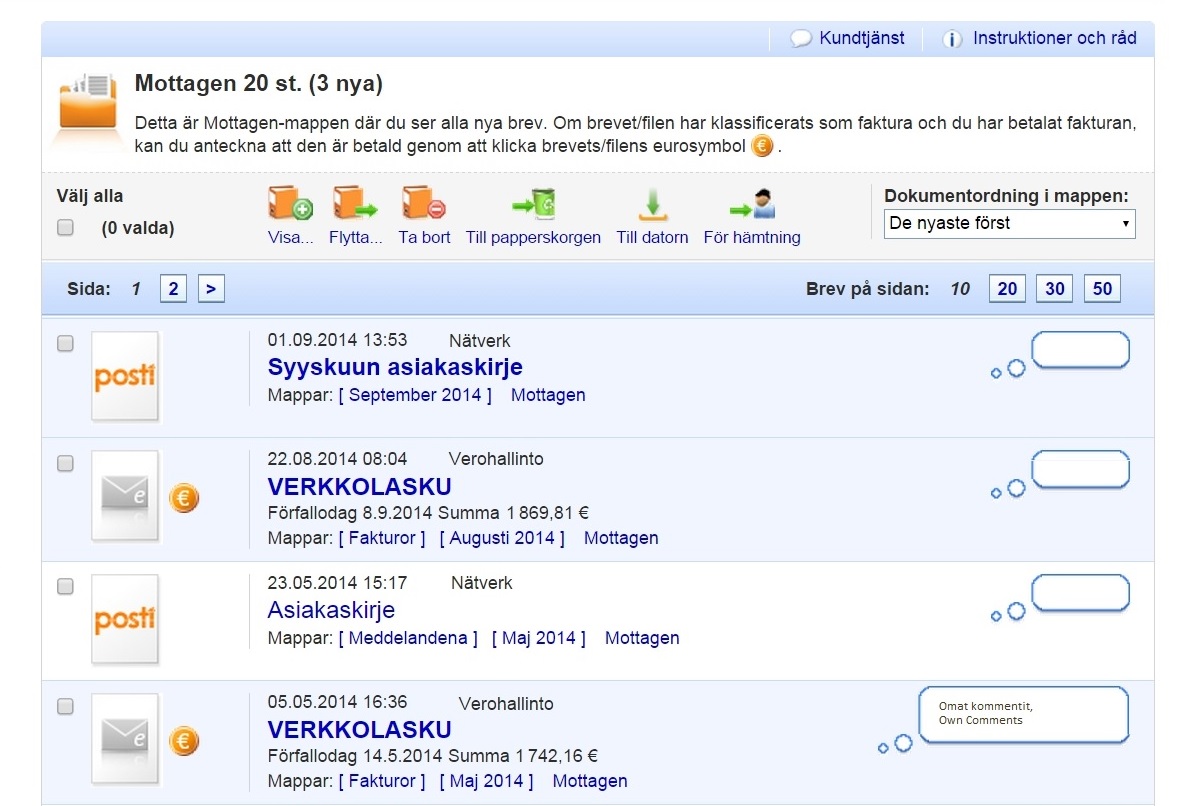Image resolution: width=1199 pixels, height=806 pixels.
Task: Toggle the Välj alla checkbox
Action: (66, 228)
